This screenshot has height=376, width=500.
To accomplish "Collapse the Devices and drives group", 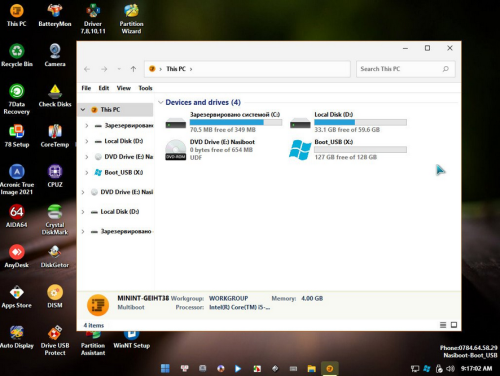I will click(x=161, y=102).
